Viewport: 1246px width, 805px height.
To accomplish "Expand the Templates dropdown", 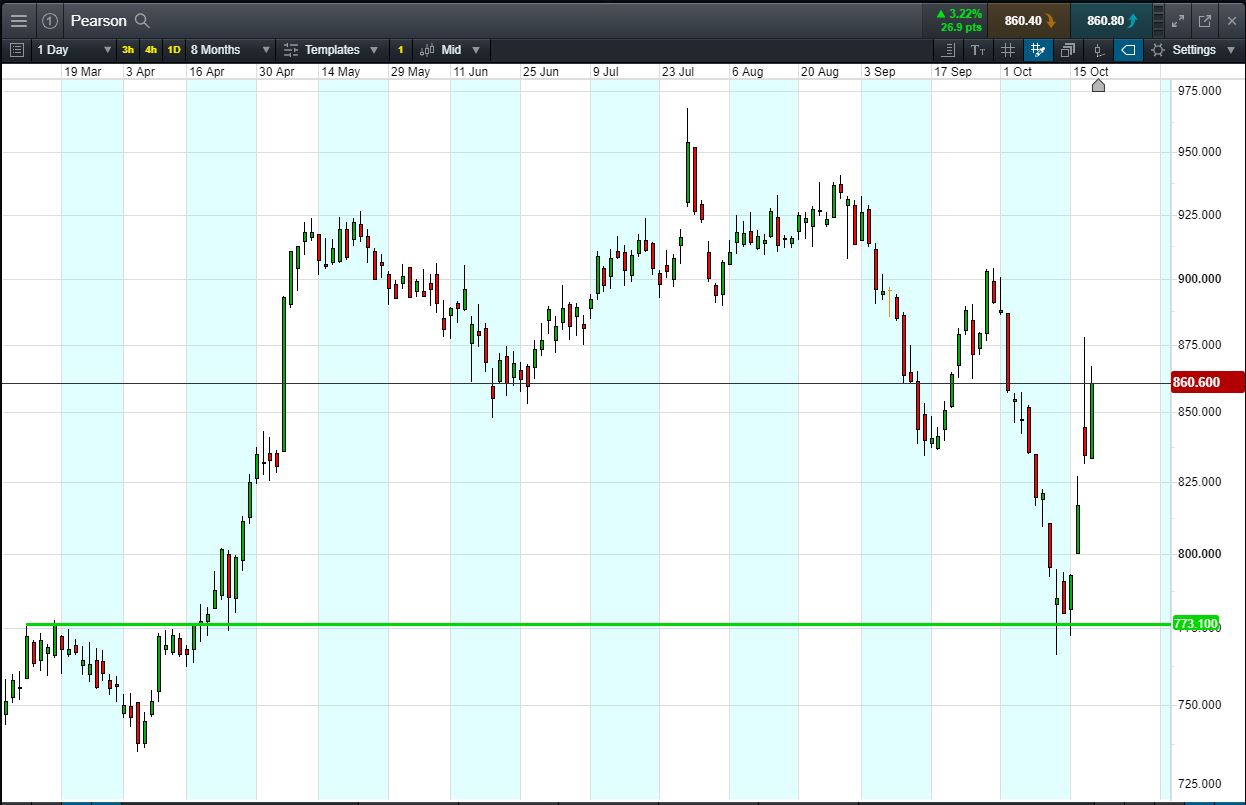I will (x=374, y=49).
